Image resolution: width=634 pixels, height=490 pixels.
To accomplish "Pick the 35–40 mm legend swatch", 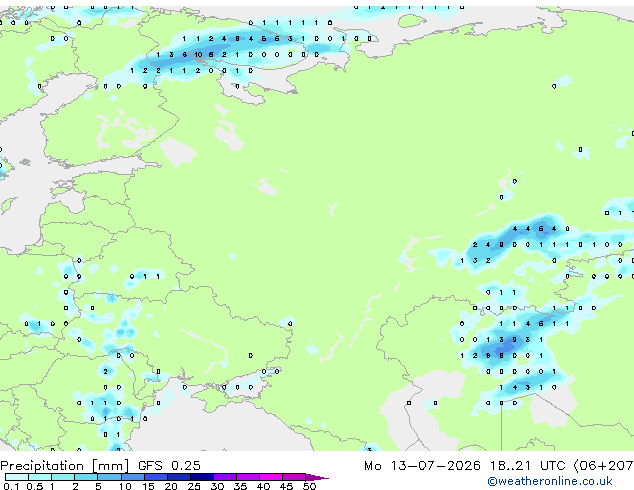I will point(247,477).
